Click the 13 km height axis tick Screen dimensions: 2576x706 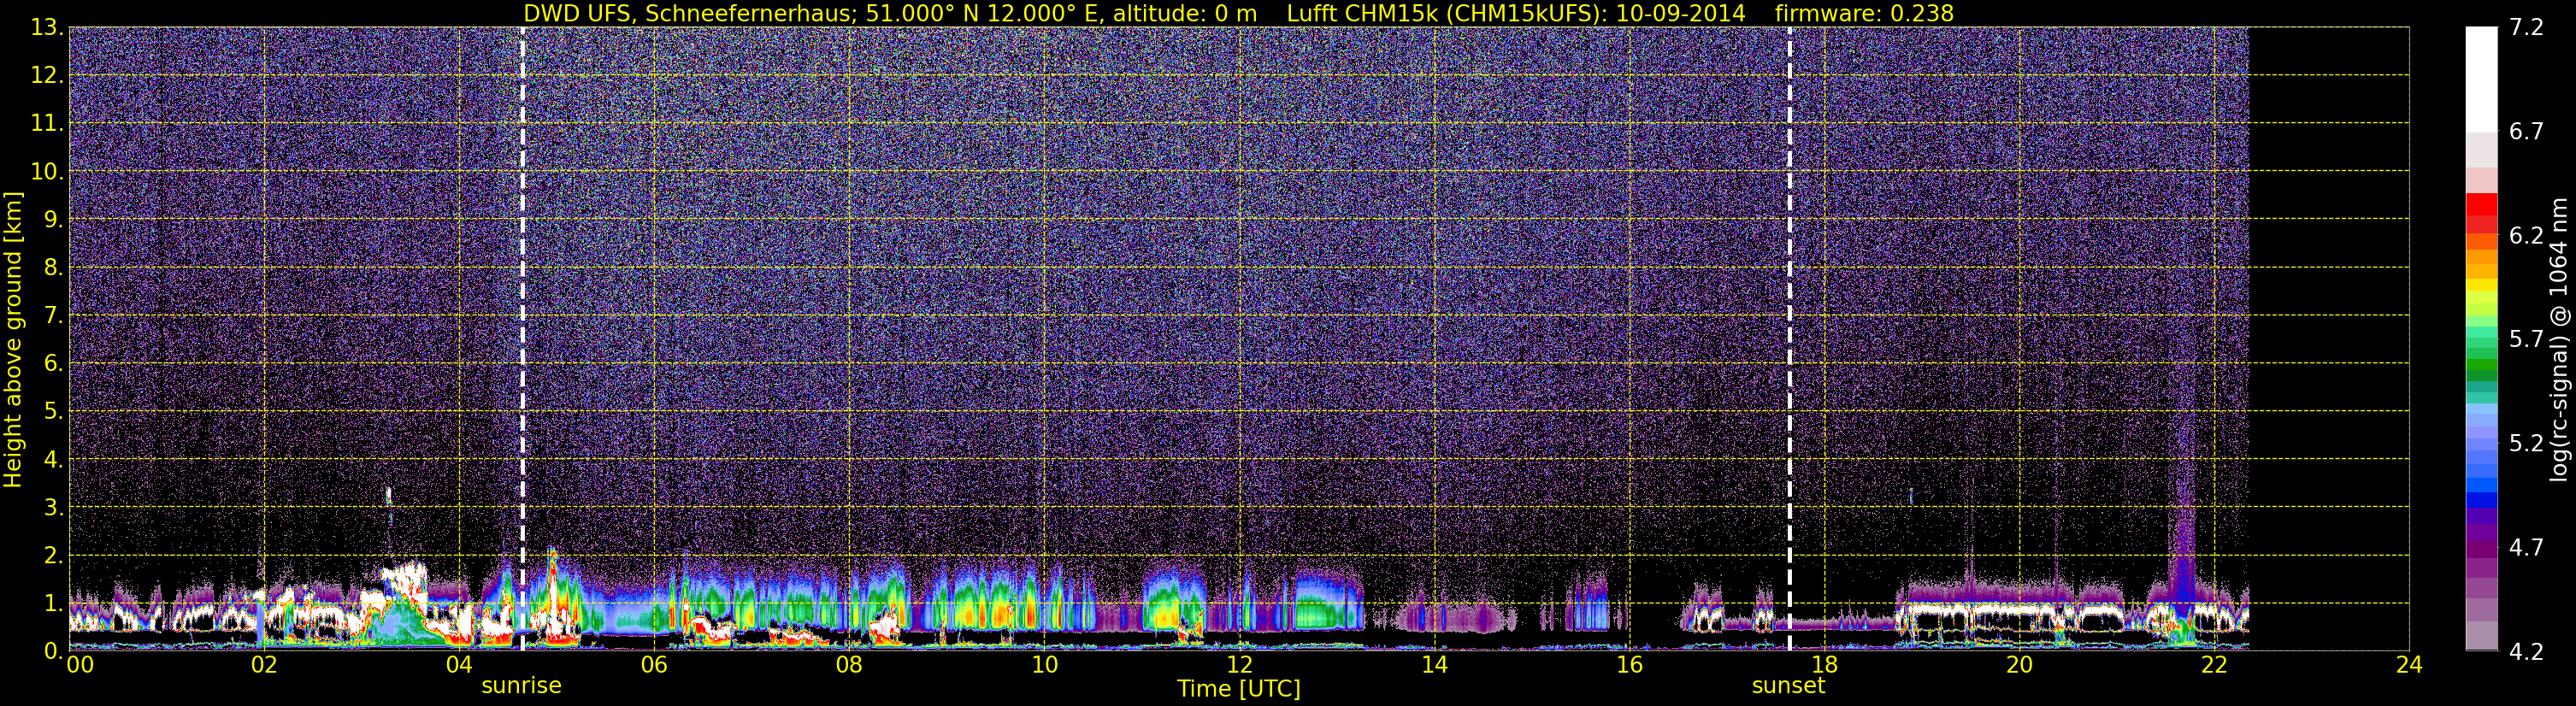(x=45, y=28)
